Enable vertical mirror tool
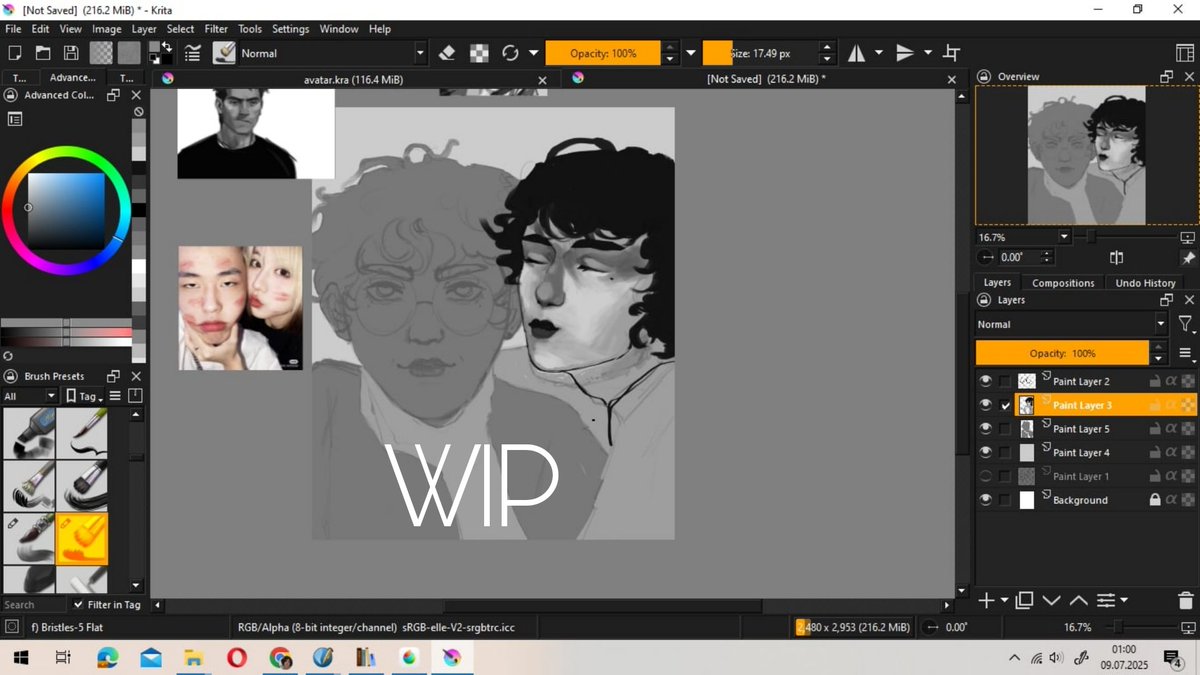The image size is (1200, 675). click(x=905, y=53)
